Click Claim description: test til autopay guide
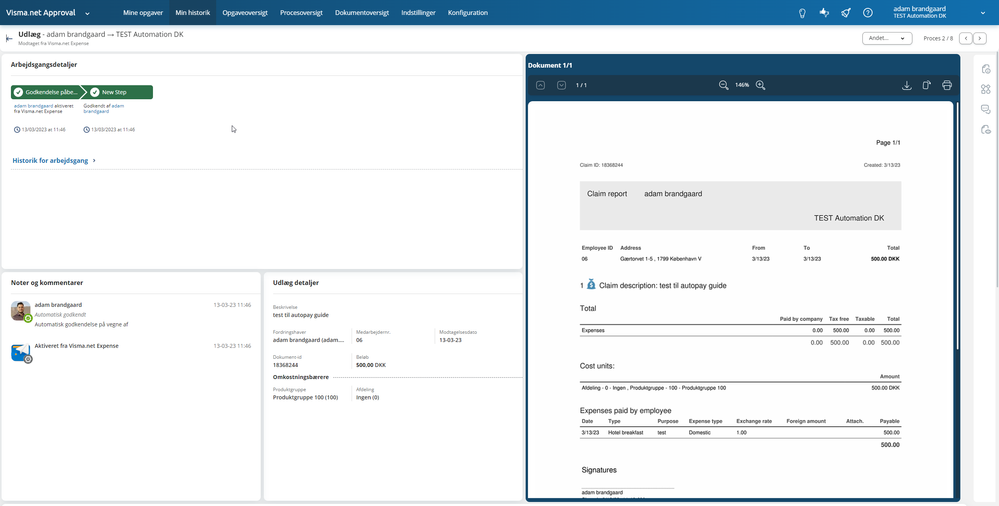This screenshot has width=999, height=506. click(x=663, y=286)
